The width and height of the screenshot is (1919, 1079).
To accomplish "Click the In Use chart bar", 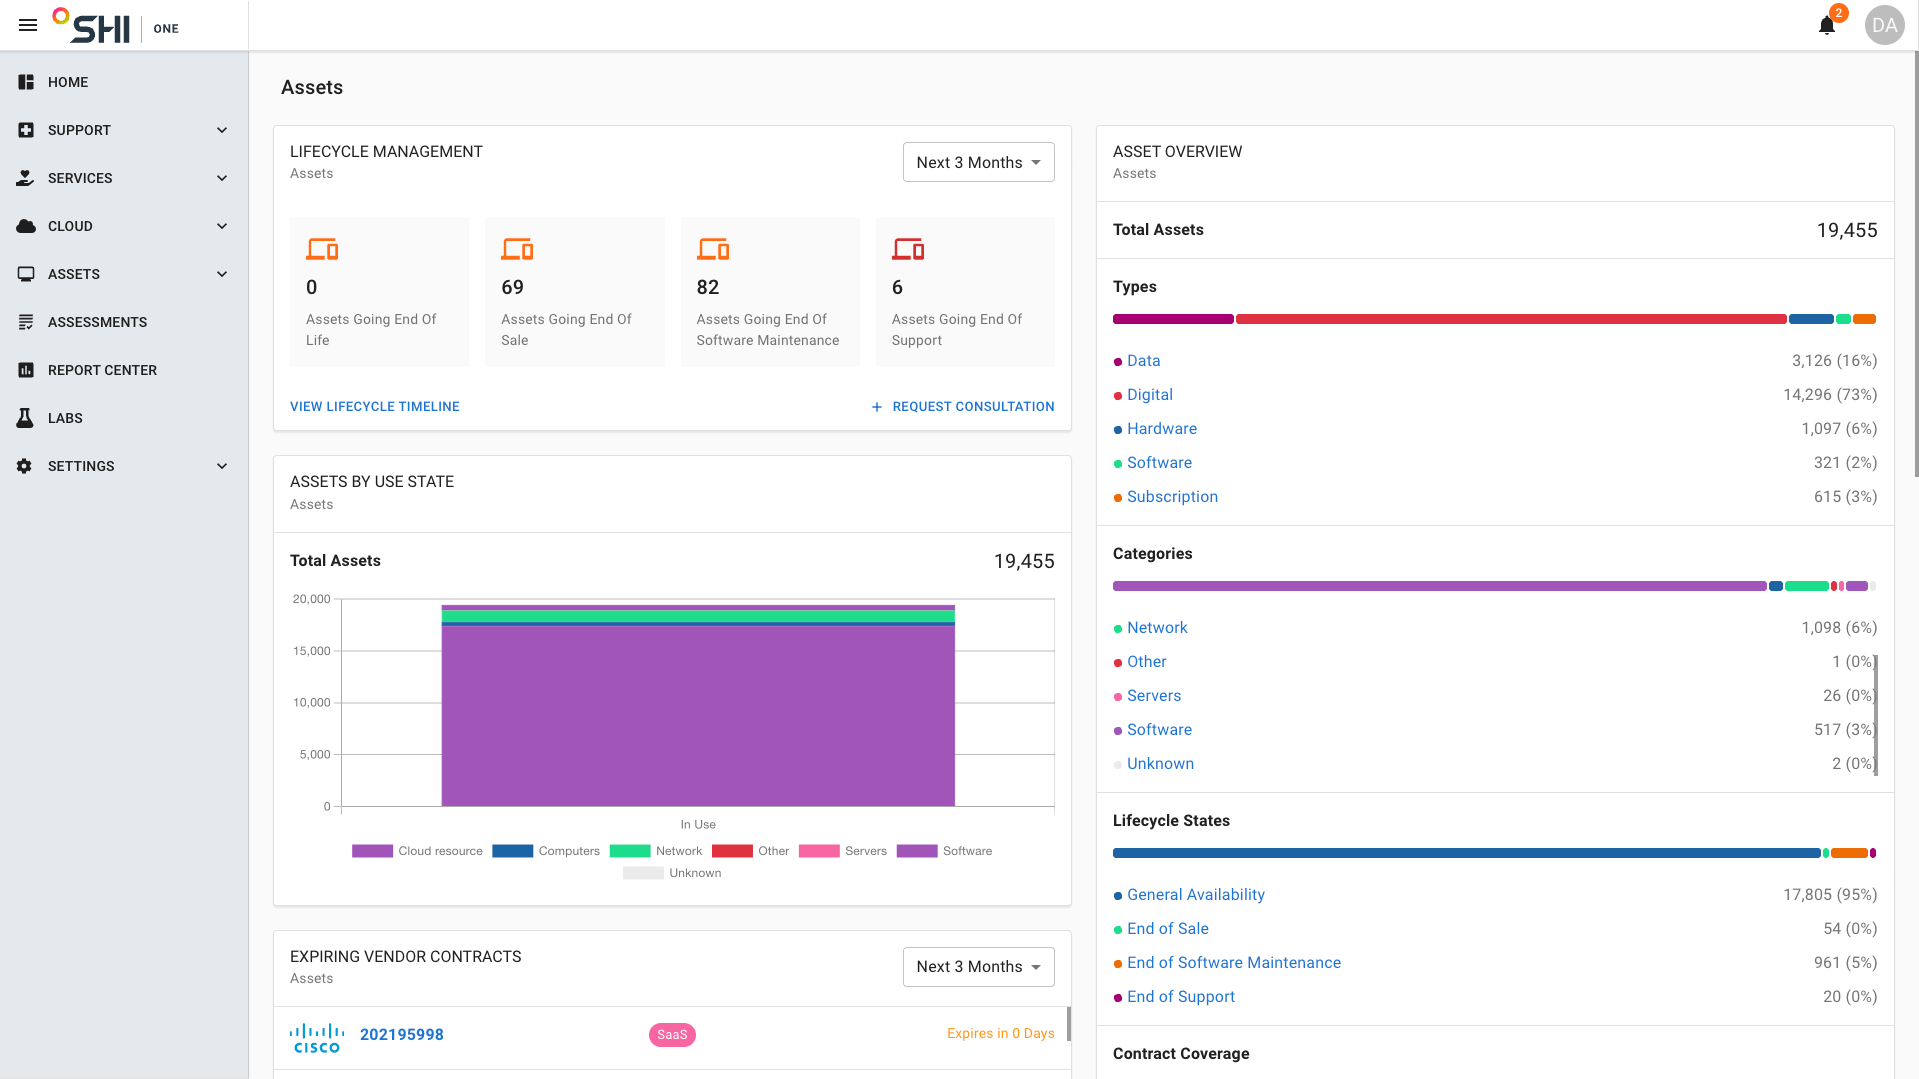I will [x=698, y=705].
